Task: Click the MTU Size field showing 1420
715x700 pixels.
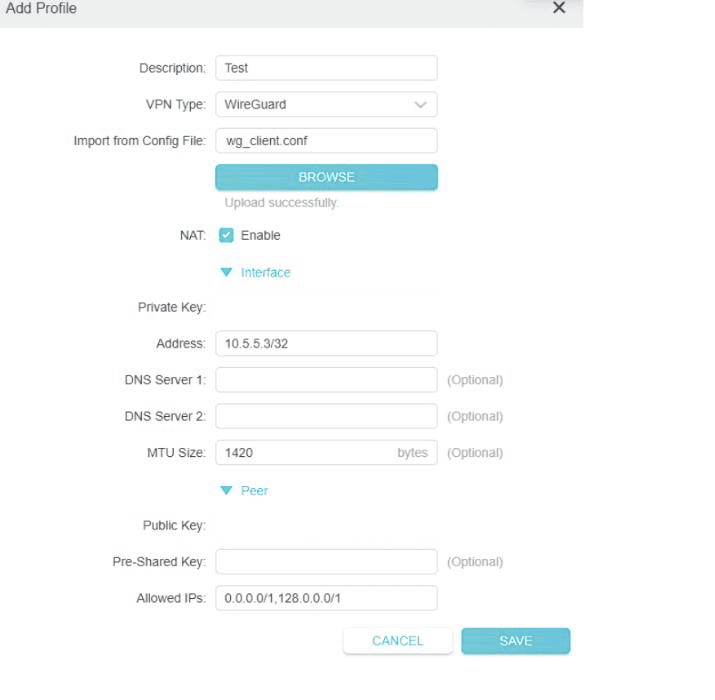Action: (326, 452)
